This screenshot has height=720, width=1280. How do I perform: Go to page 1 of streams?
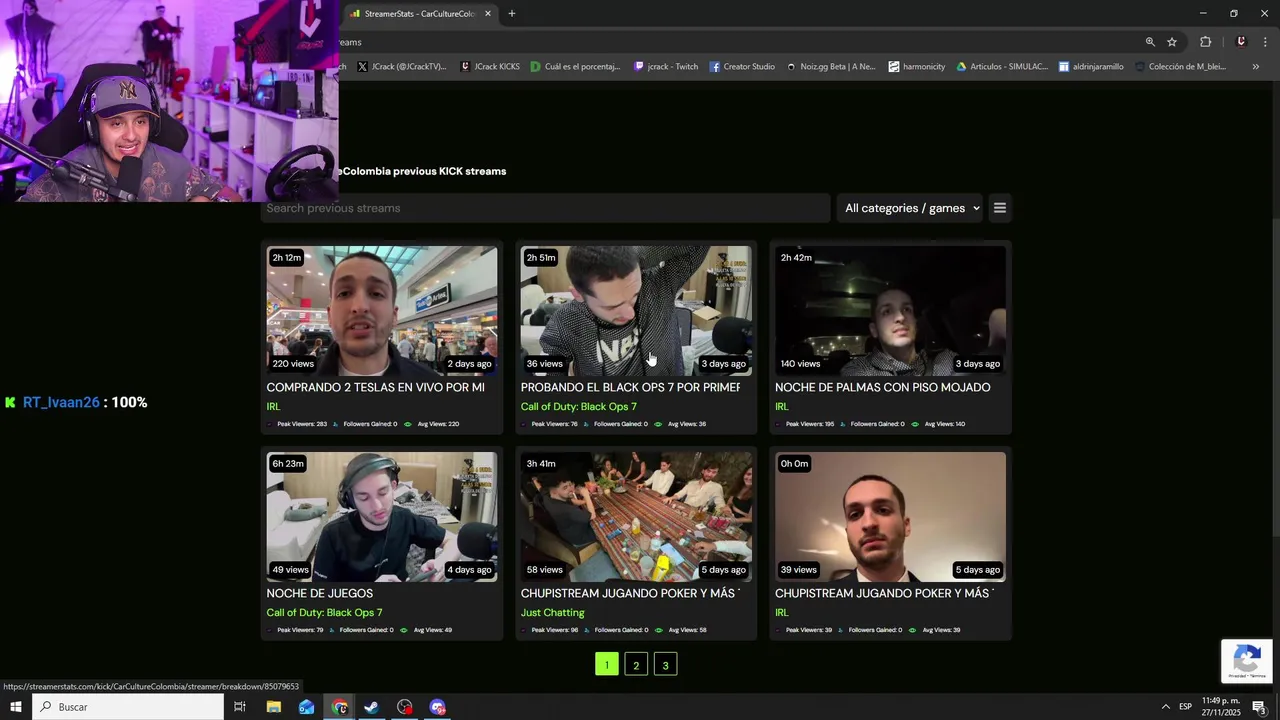point(606,664)
